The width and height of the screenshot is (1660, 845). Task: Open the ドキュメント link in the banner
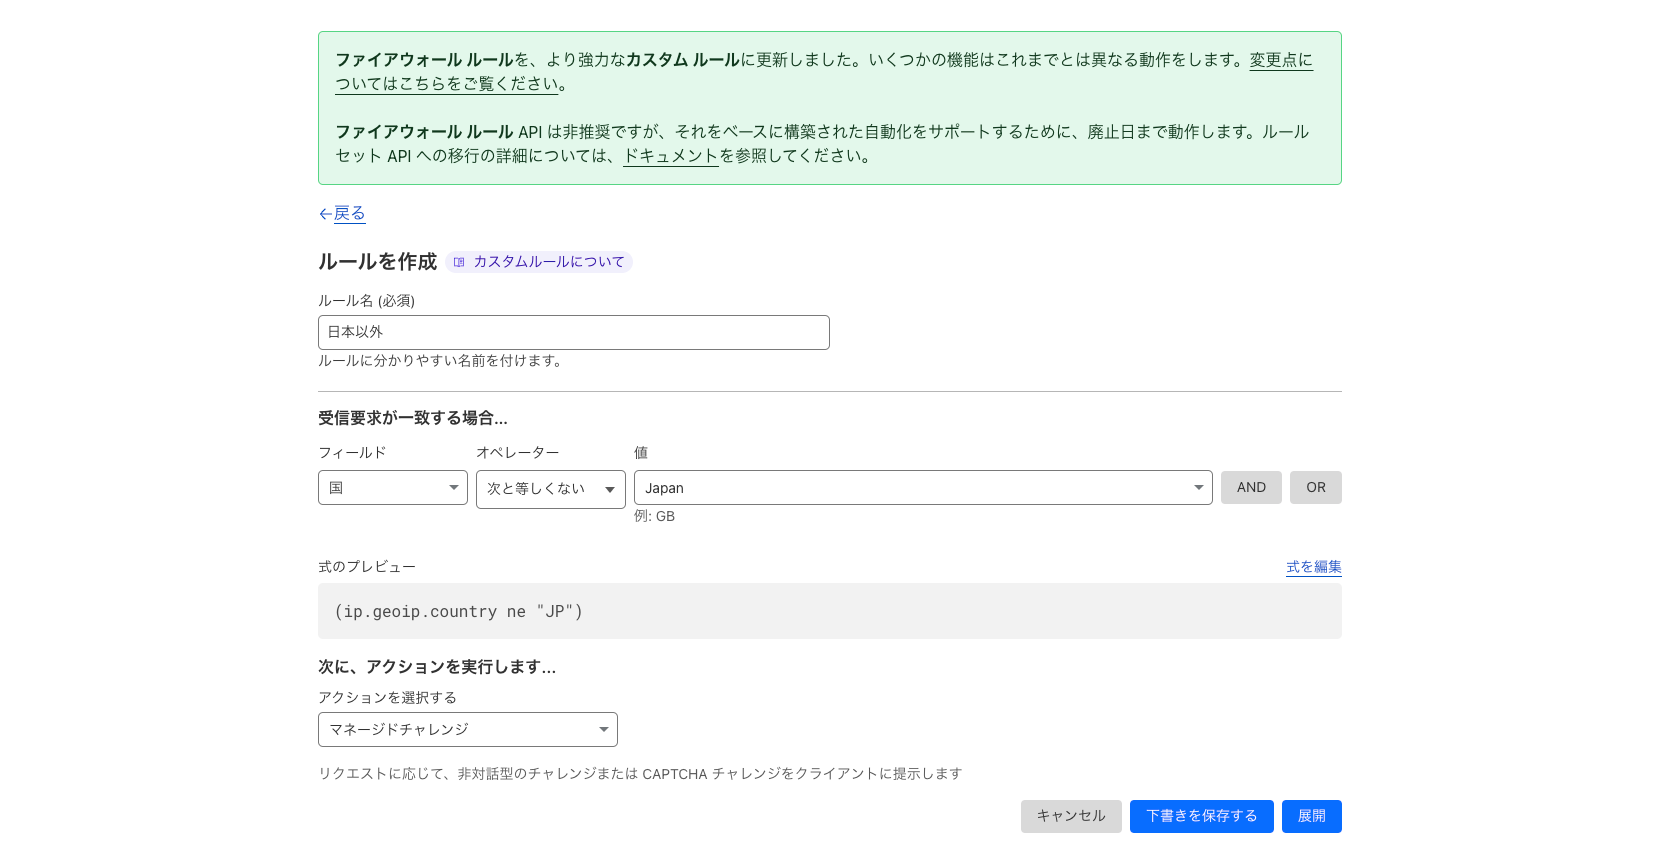click(671, 156)
